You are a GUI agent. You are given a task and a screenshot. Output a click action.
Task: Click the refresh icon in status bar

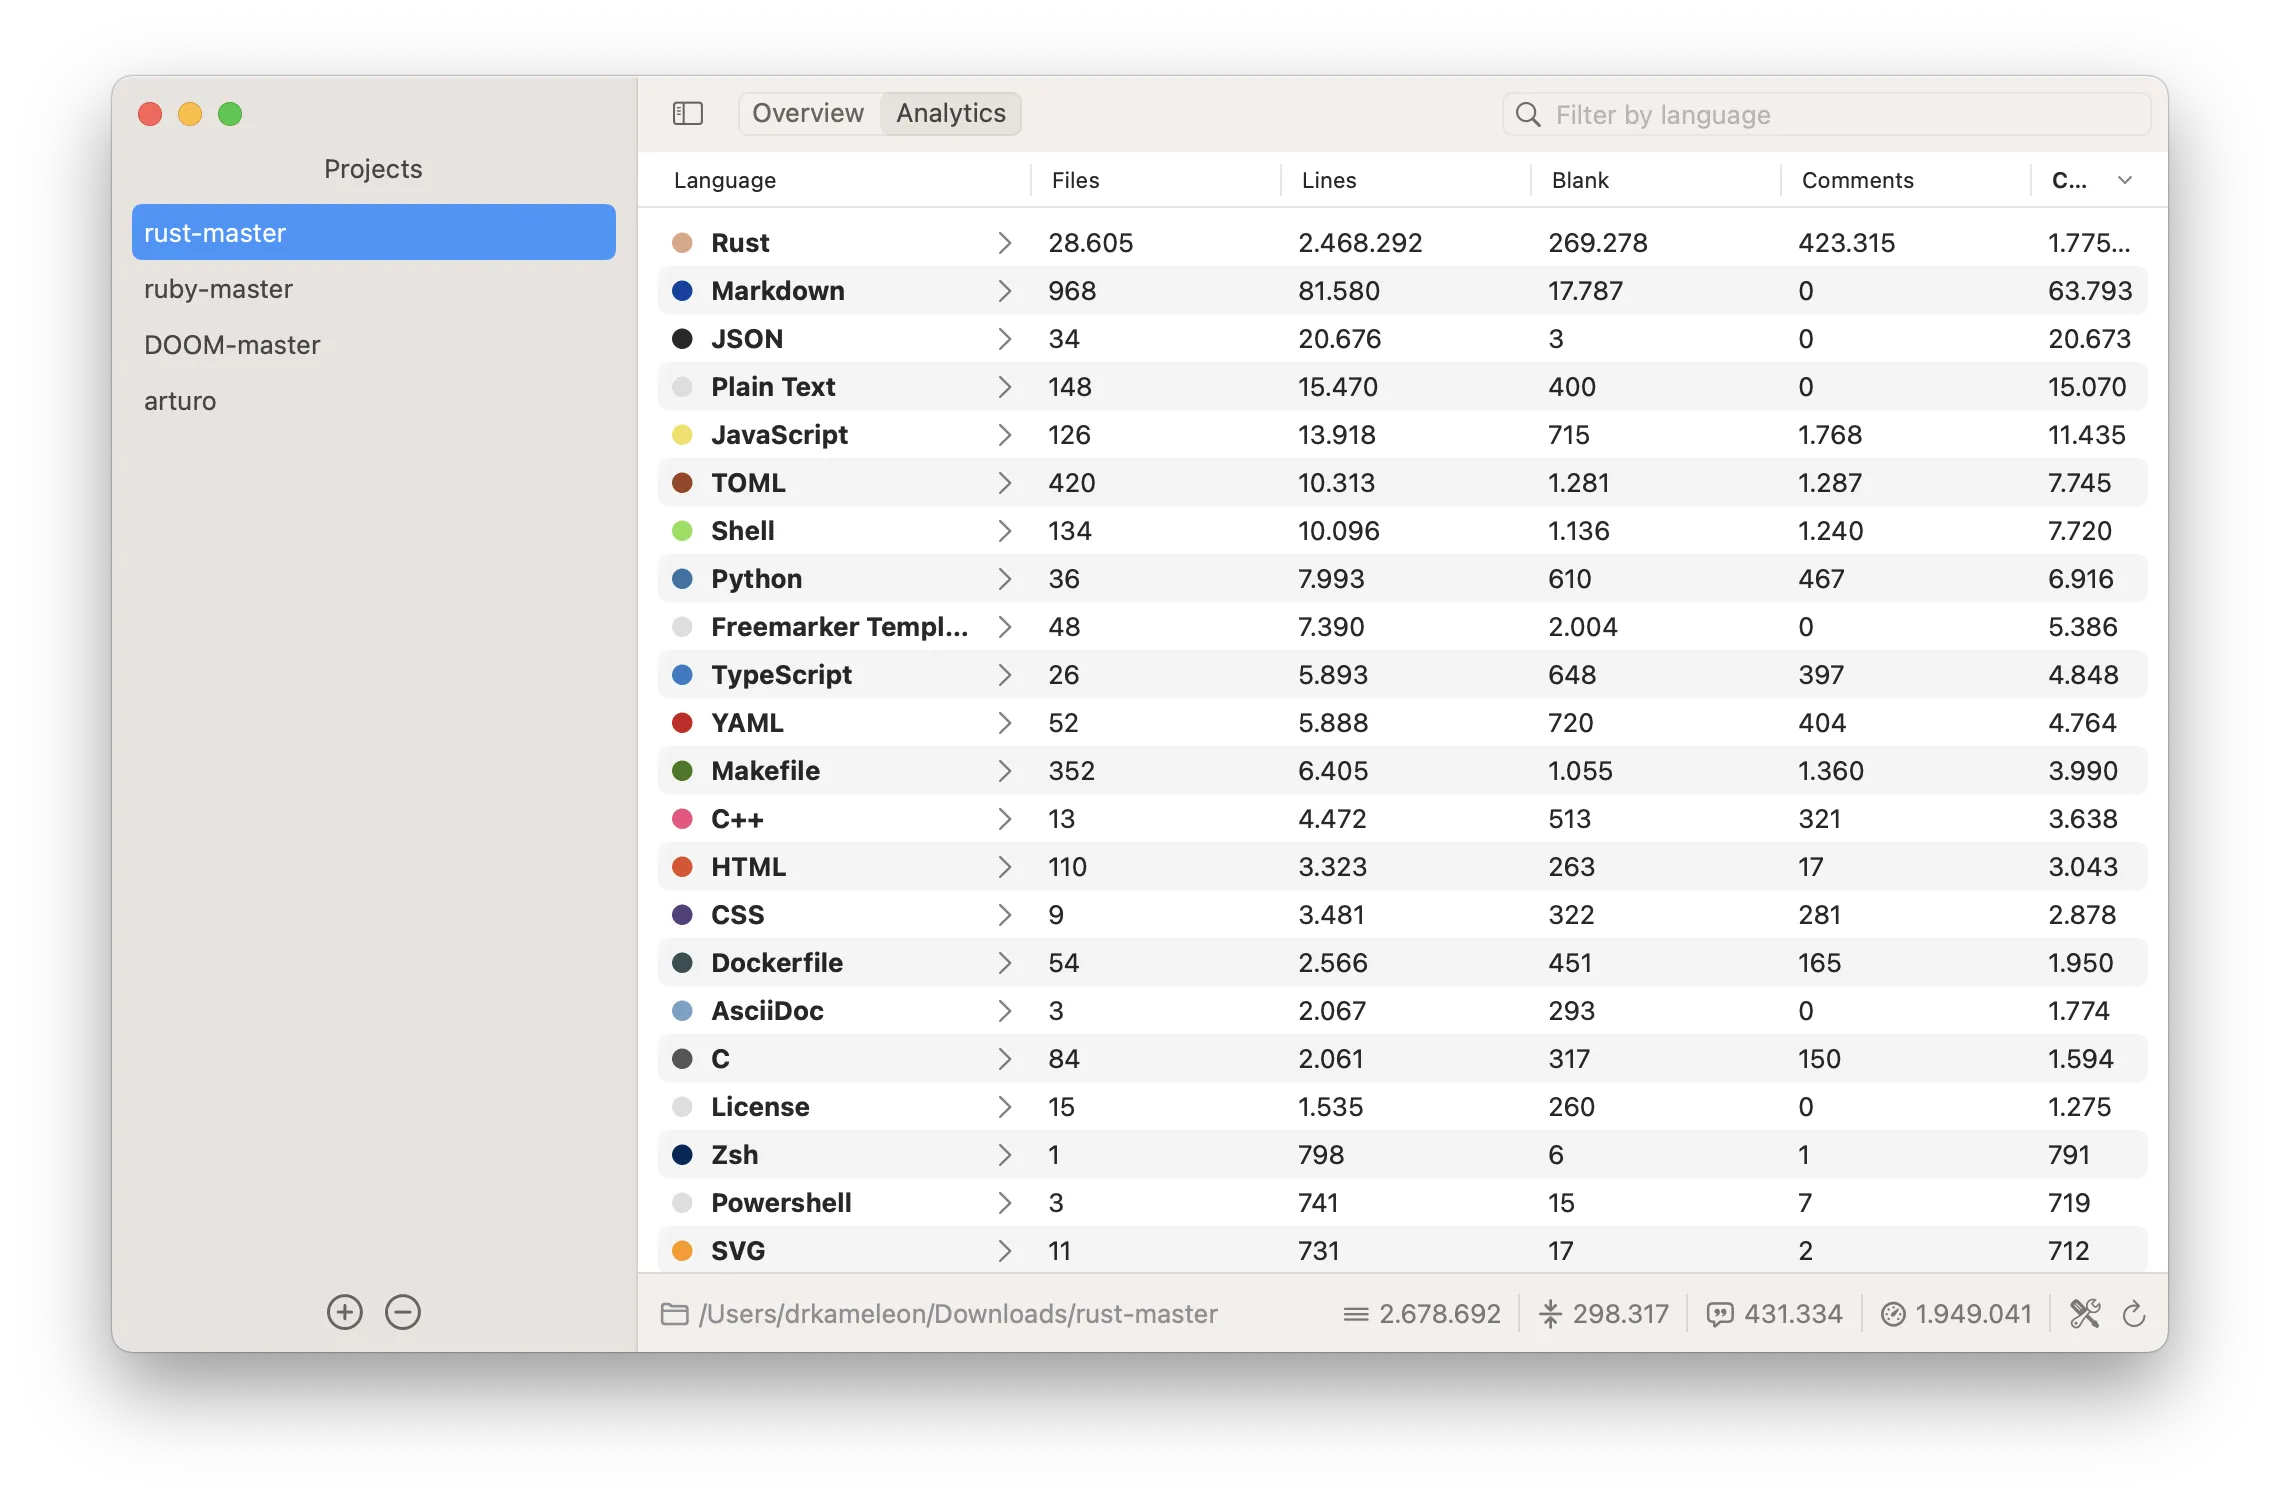(2133, 1313)
